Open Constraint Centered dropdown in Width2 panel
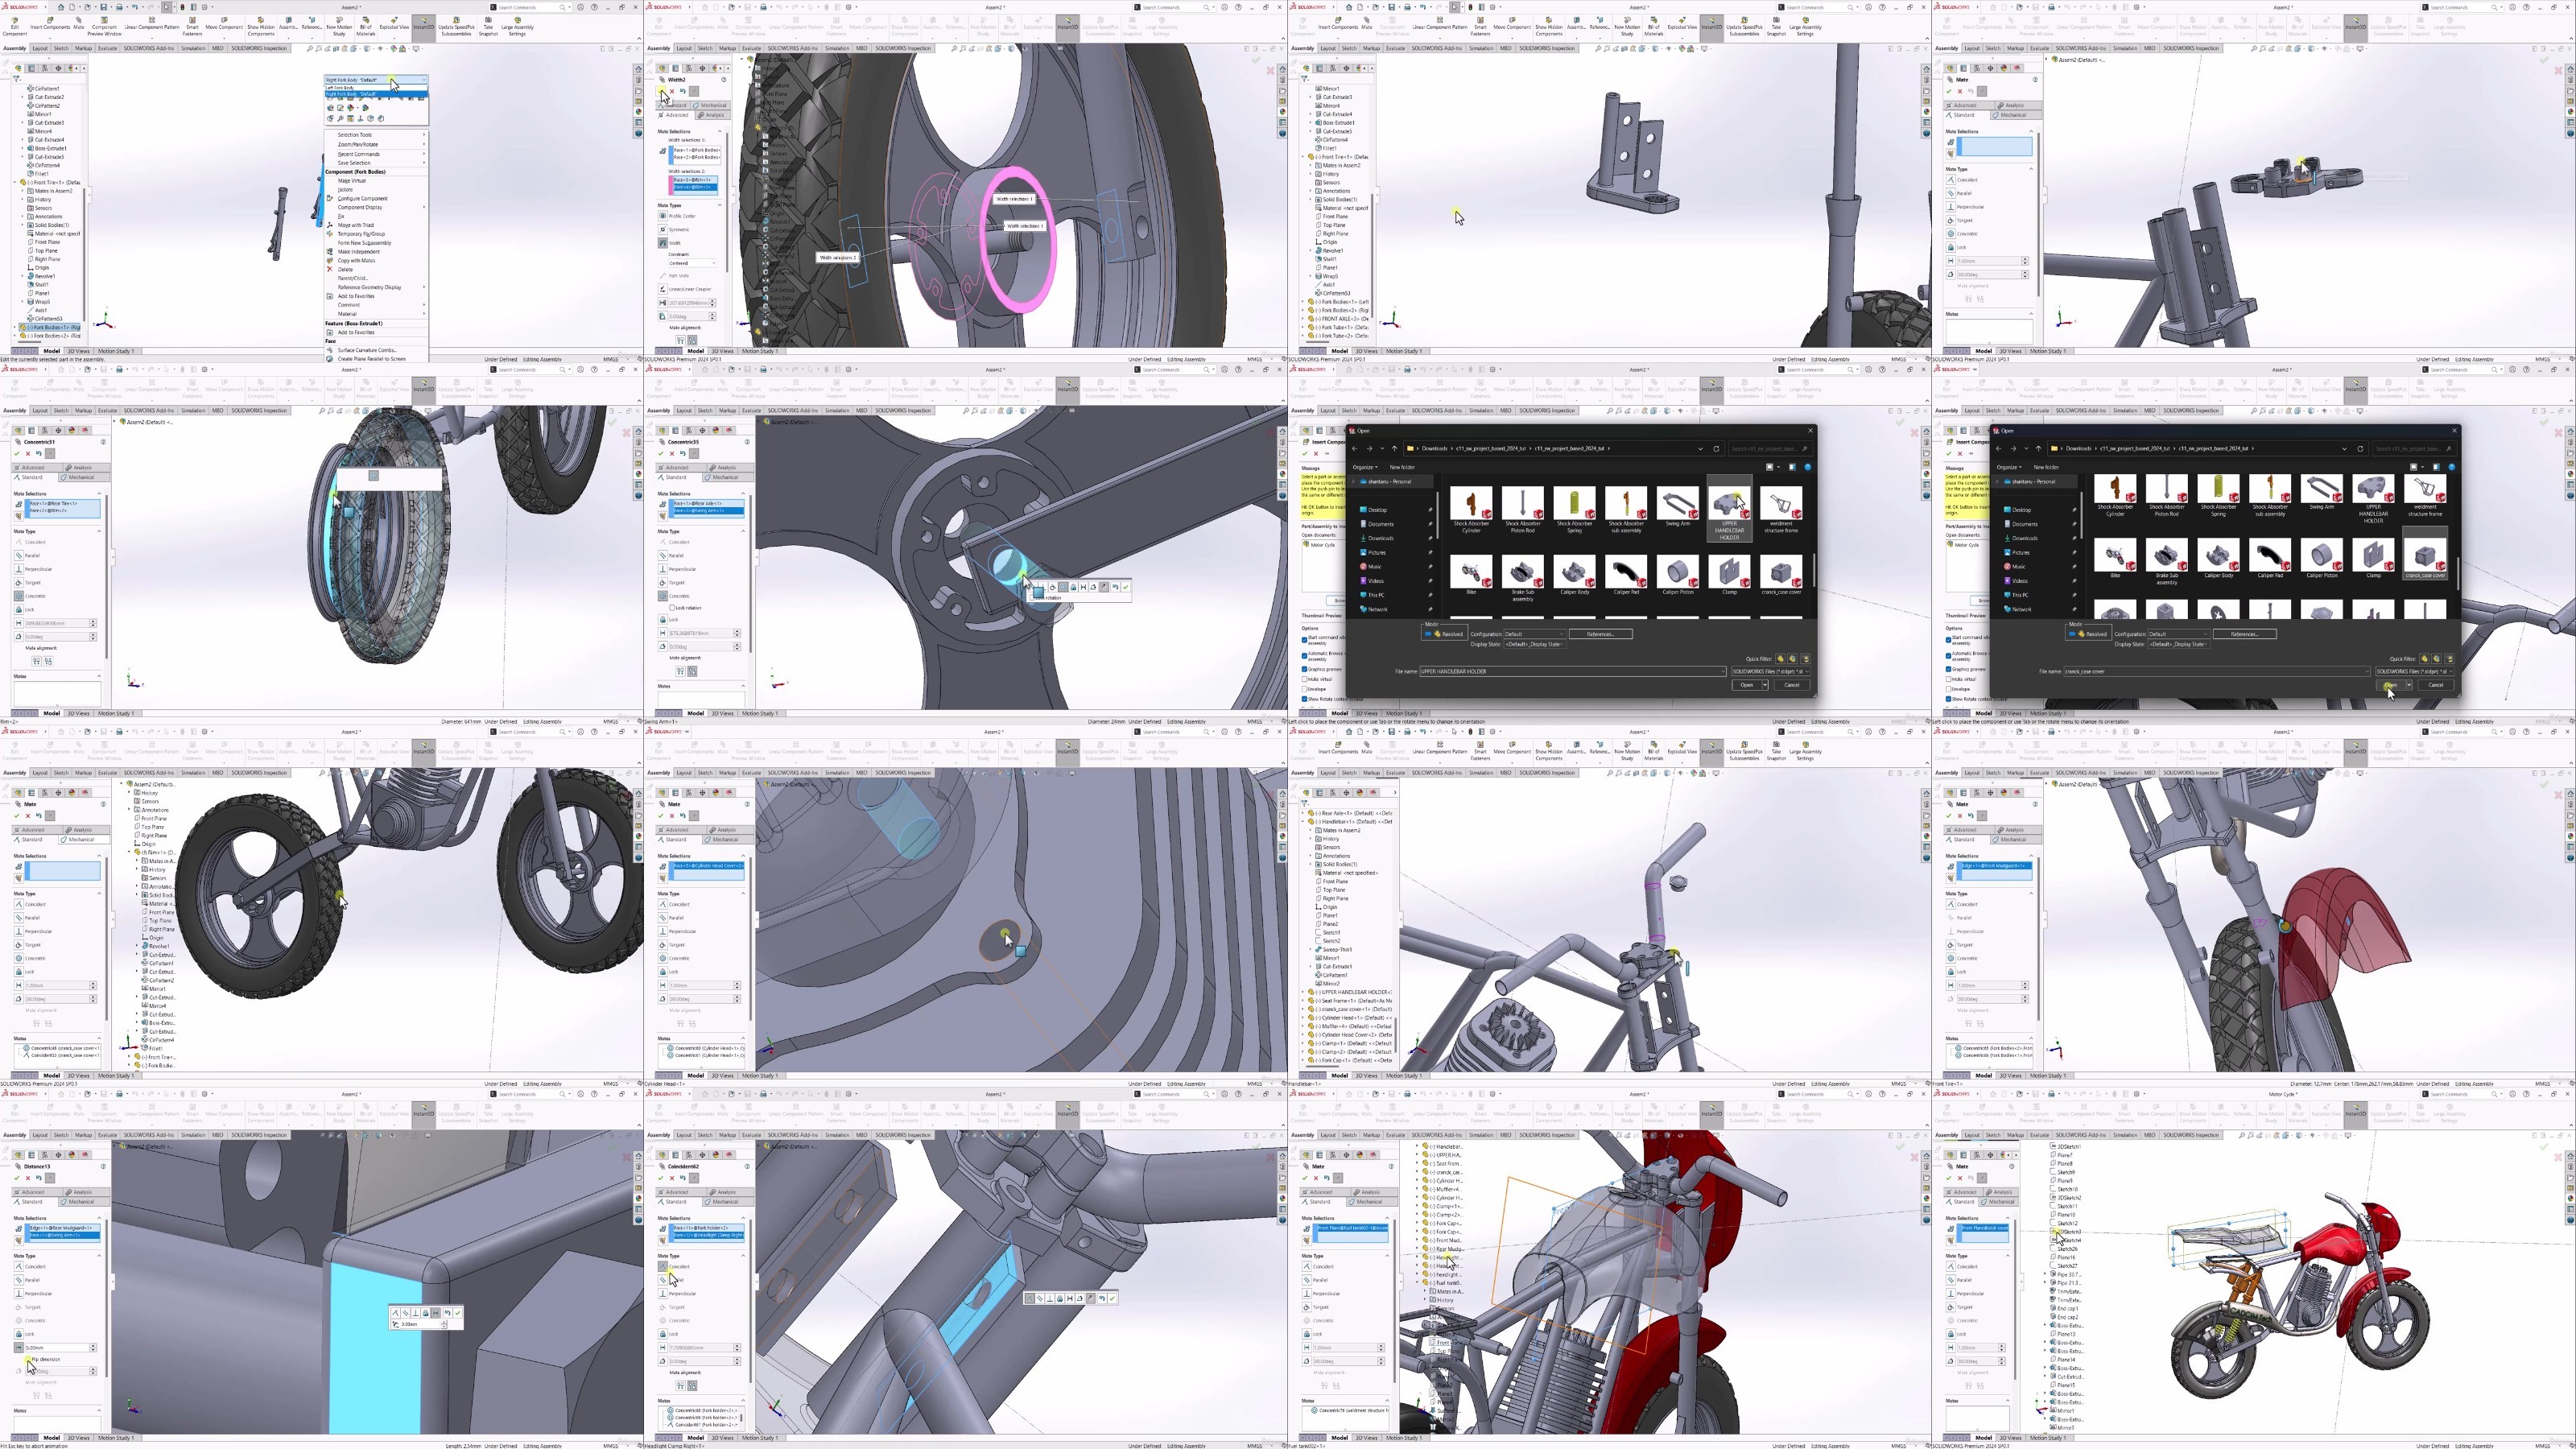The height and width of the screenshot is (1449, 2576). click(x=694, y=263)
